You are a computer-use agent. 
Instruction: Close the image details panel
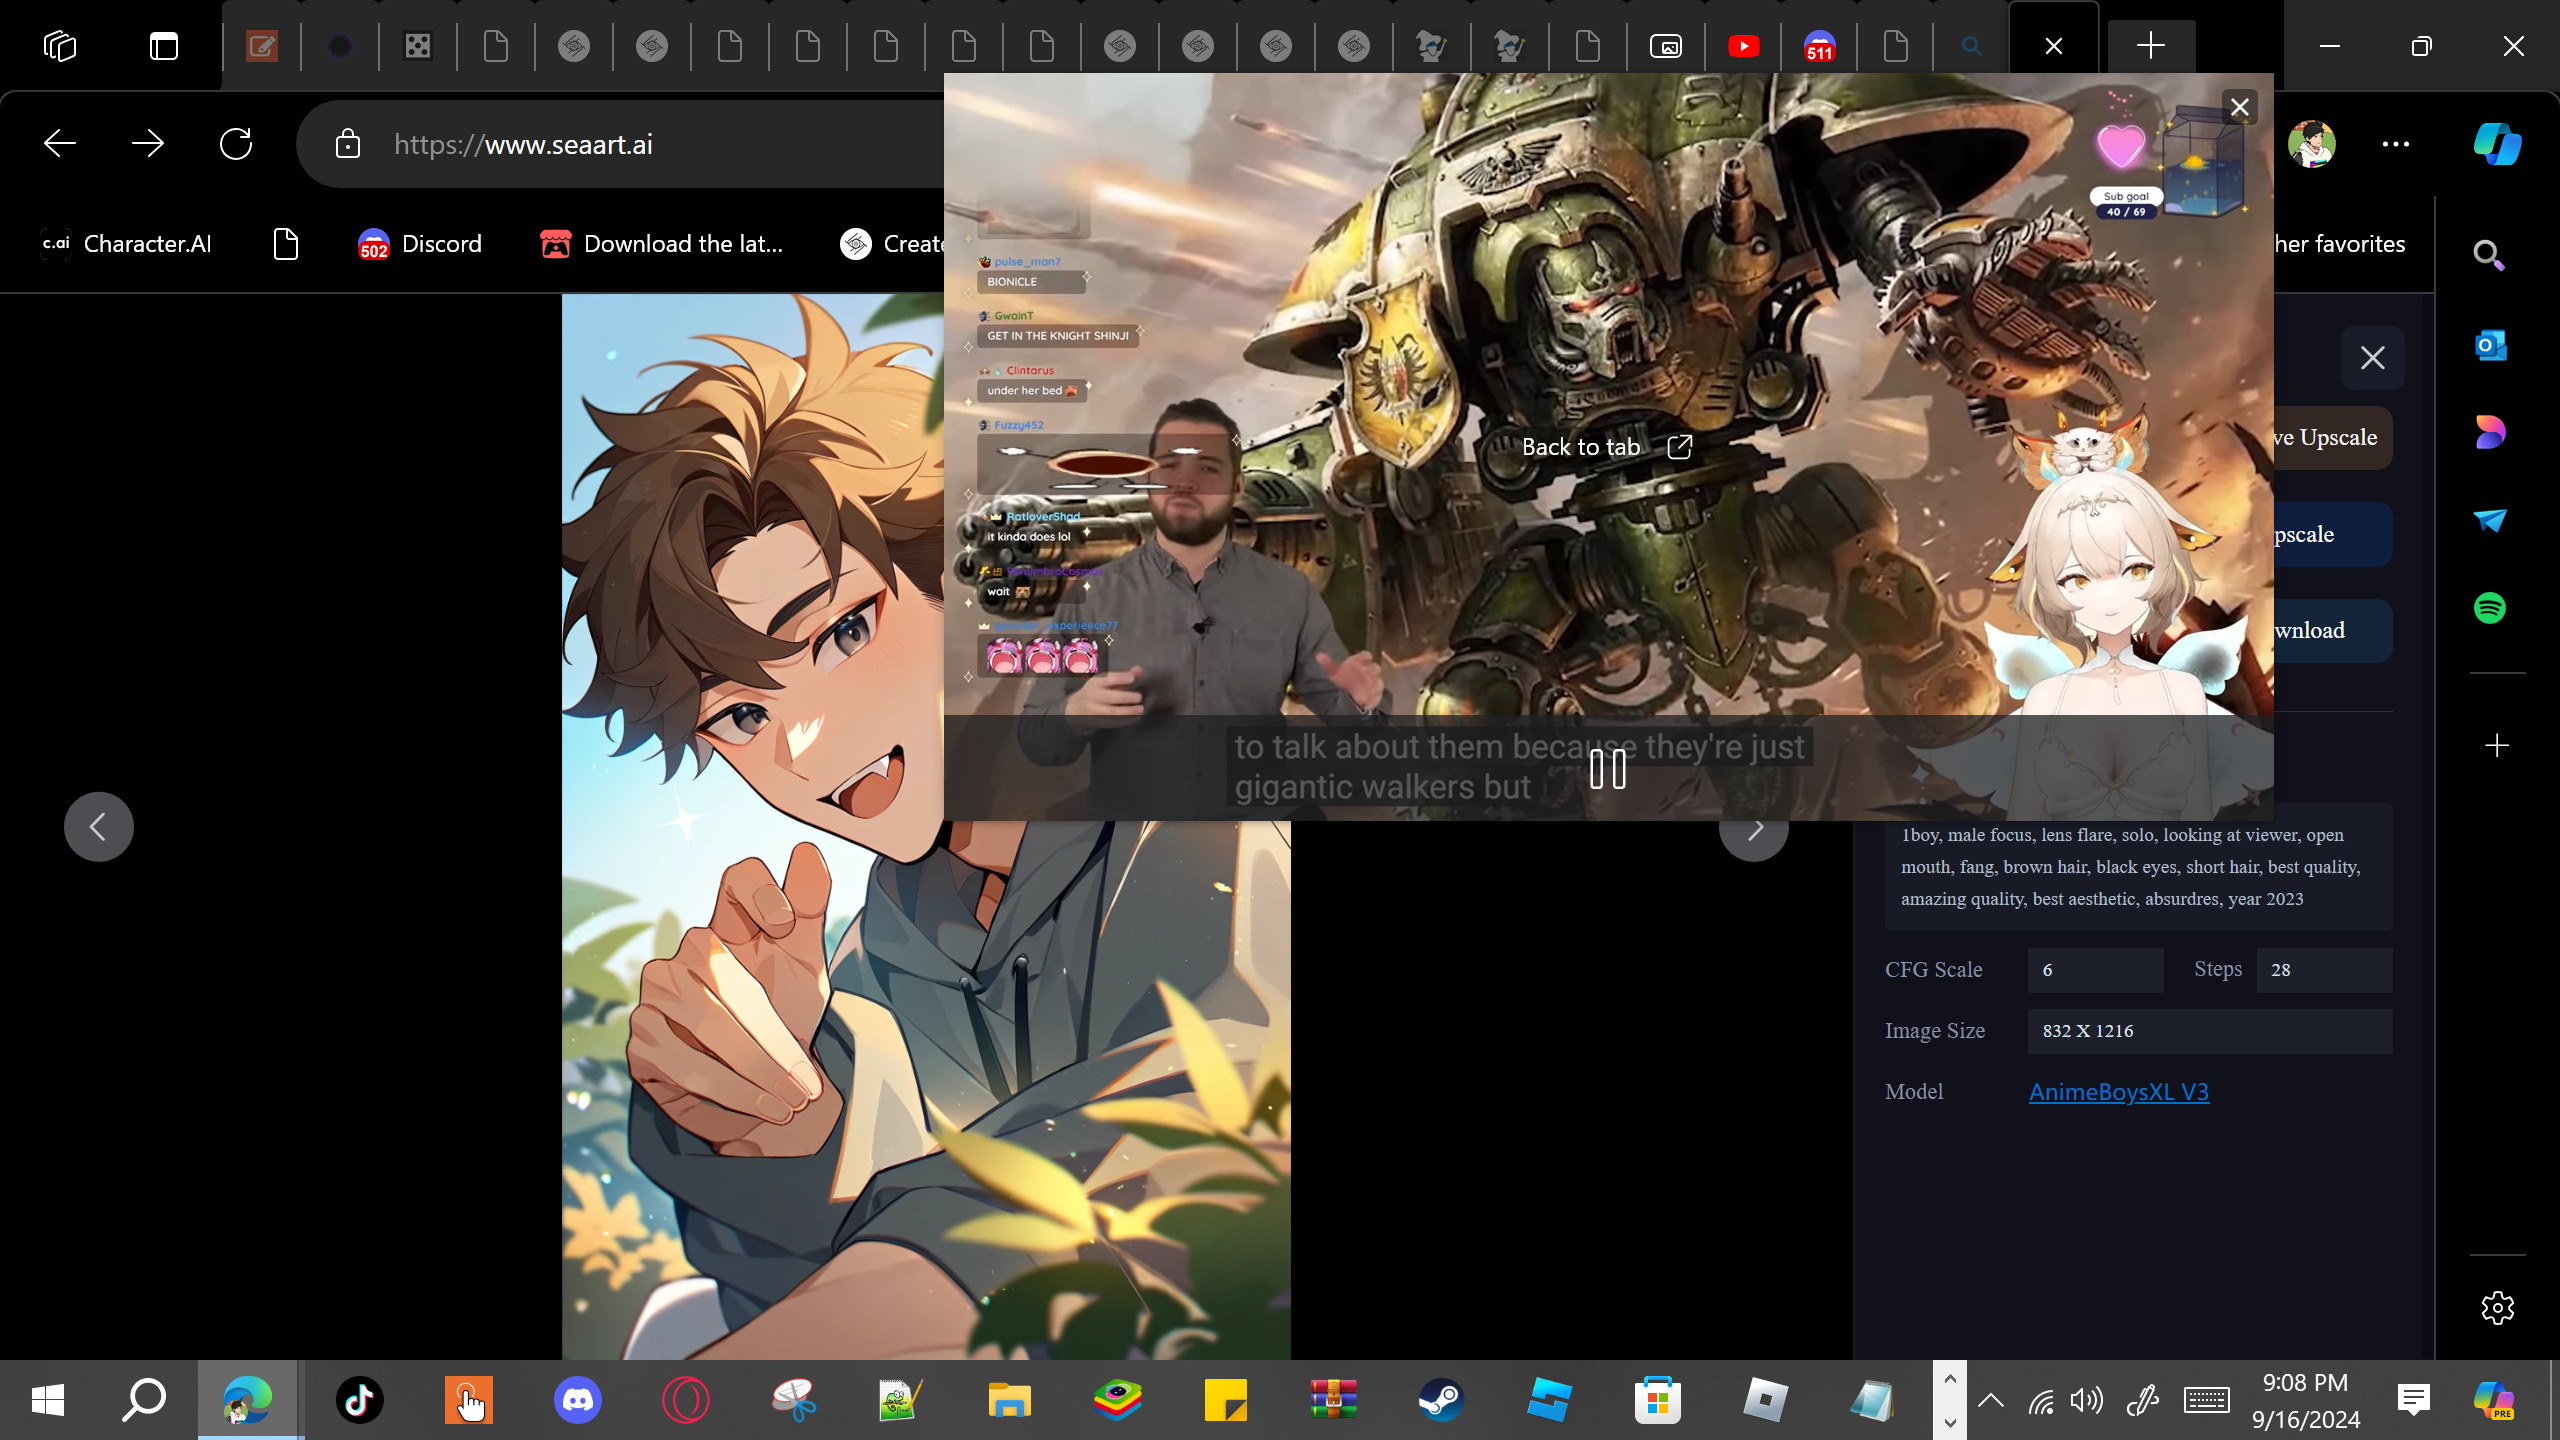(2372, 358)
